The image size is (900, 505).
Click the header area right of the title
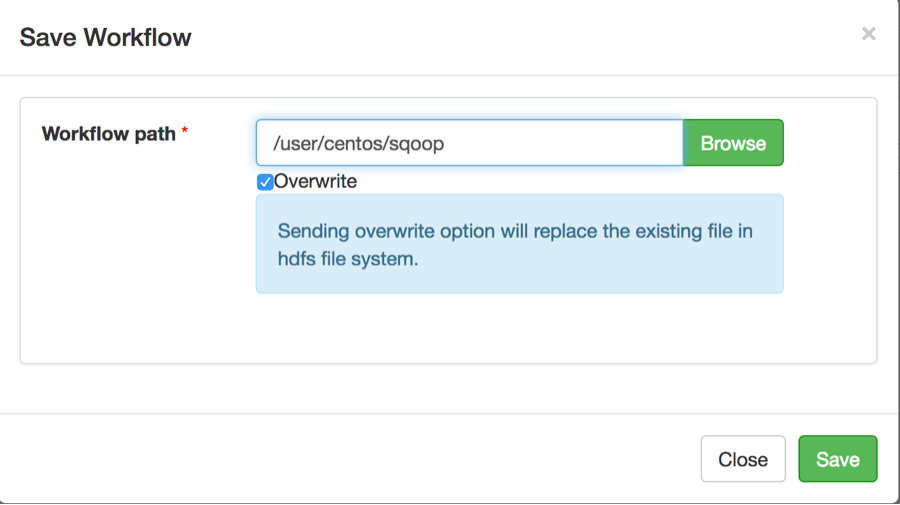(520, 38)
